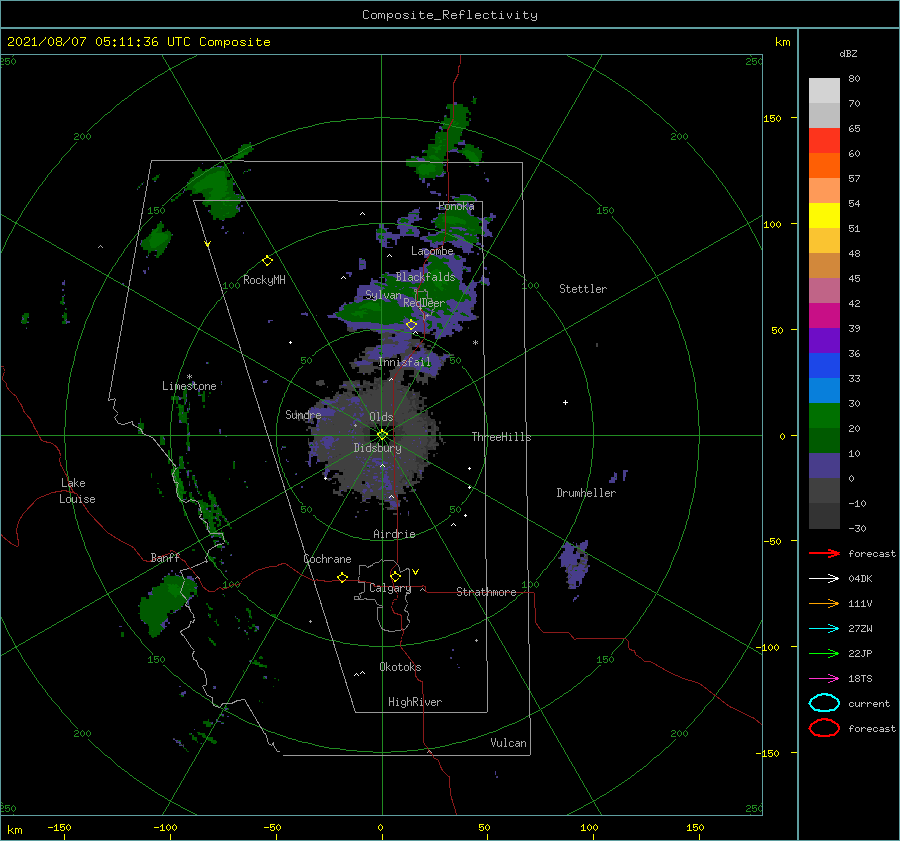Click the asterisk marker east of Innisfail
The image size is (900, 841).
(475, 343)
